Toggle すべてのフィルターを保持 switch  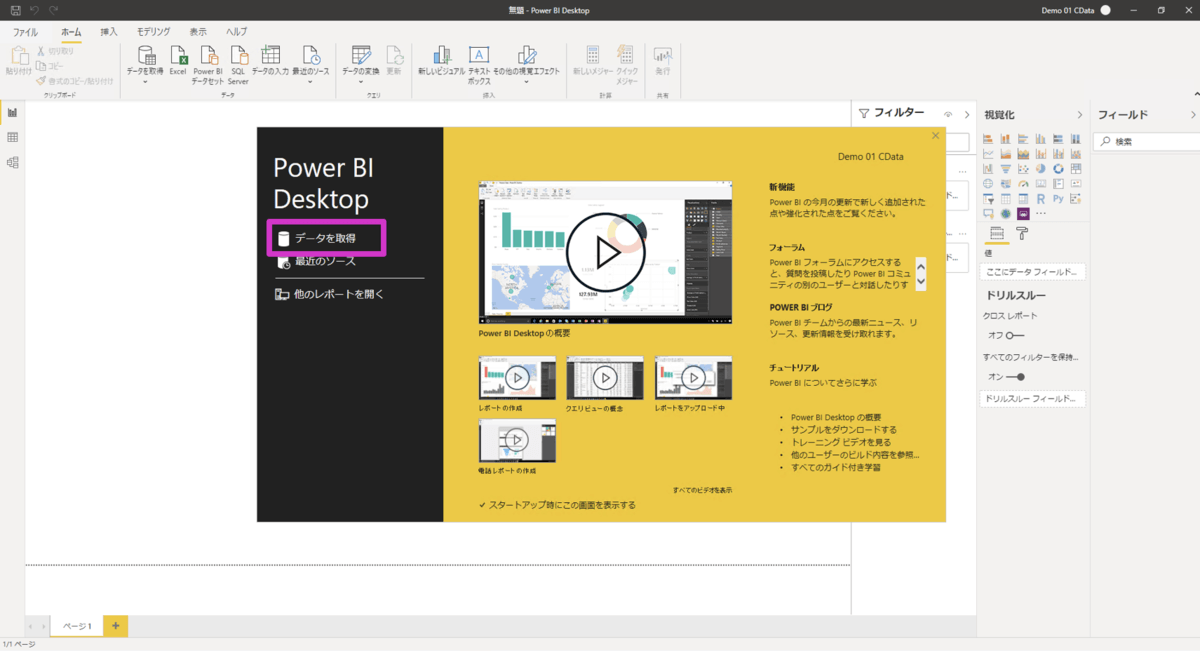(x=1015, y=377)
